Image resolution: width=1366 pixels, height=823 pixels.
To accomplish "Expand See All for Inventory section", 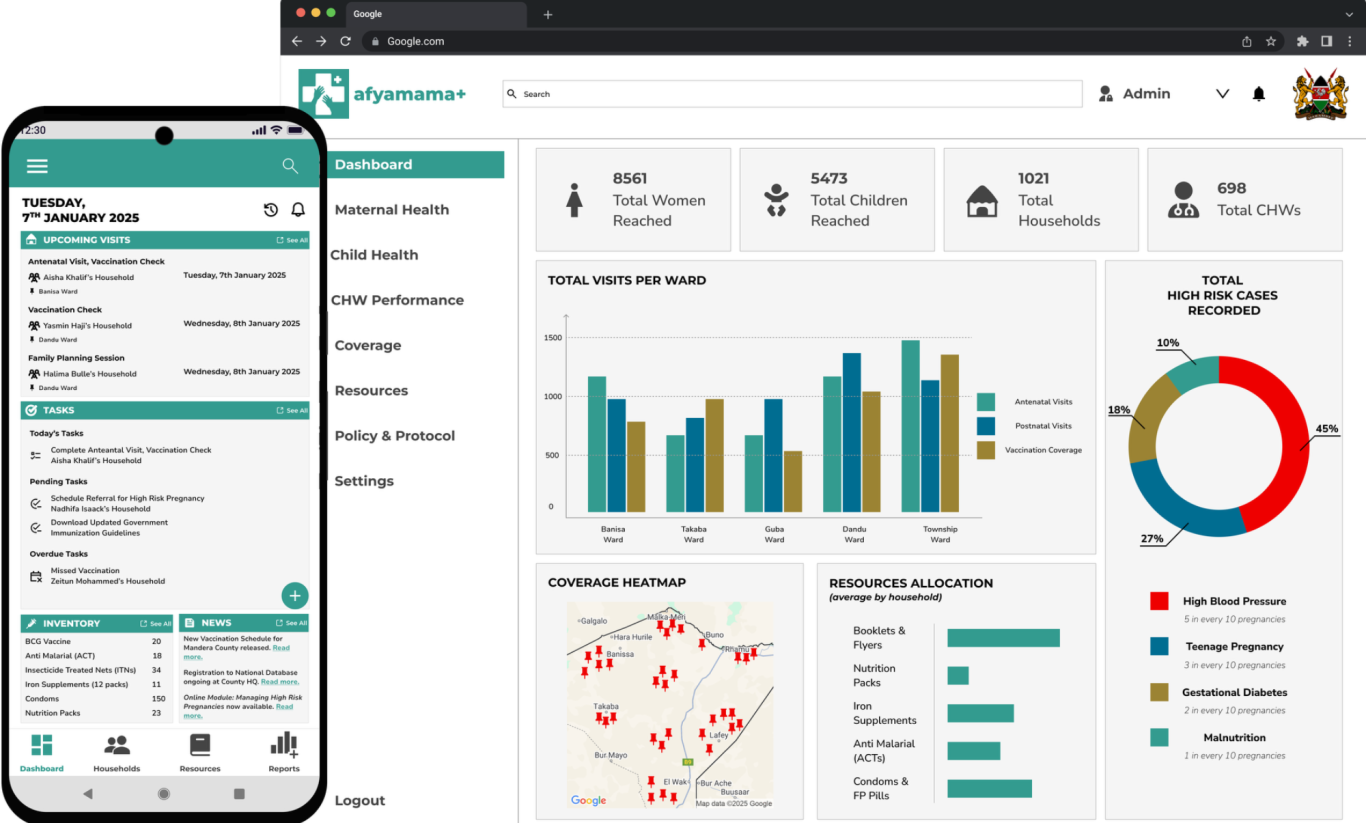I will coord(156,623).
